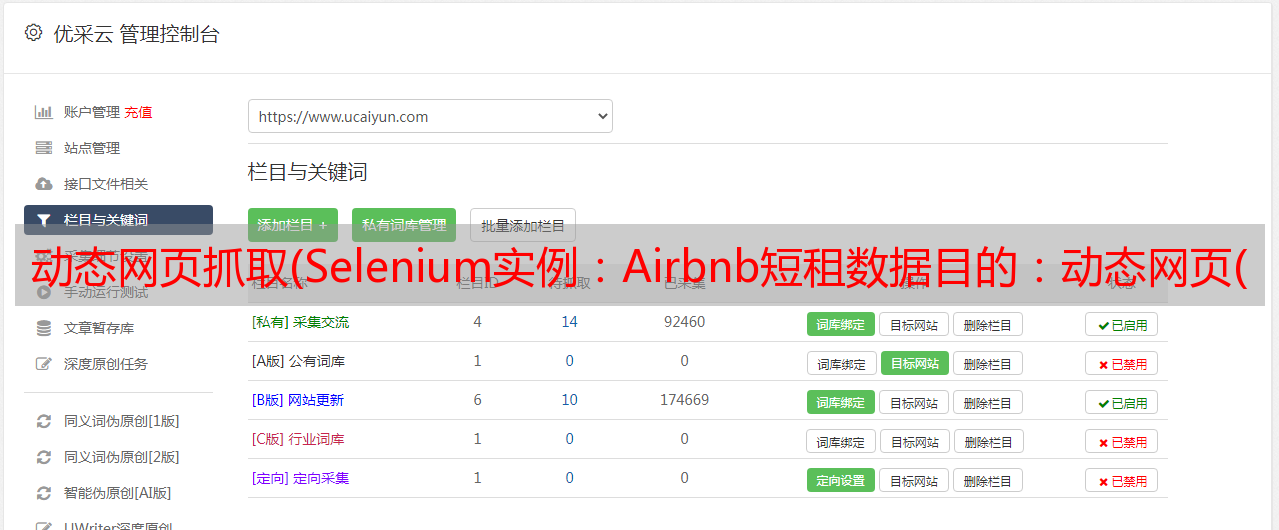Open 私有词库管理
The width and height of the screenshot is (1279, 530).
404,225
